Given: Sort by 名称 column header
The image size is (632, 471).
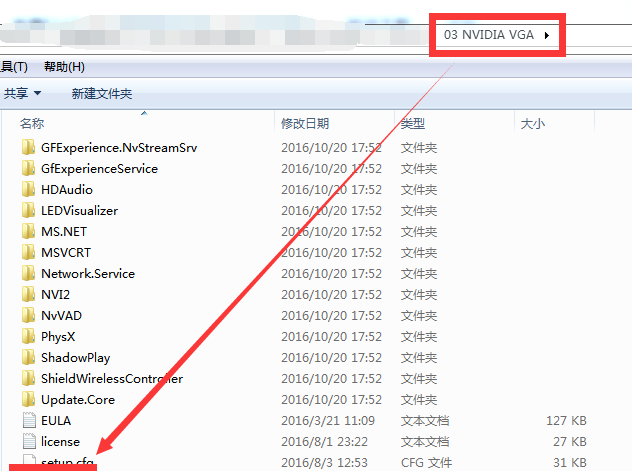Looking at the screenshot, I should tap(32, 123).
